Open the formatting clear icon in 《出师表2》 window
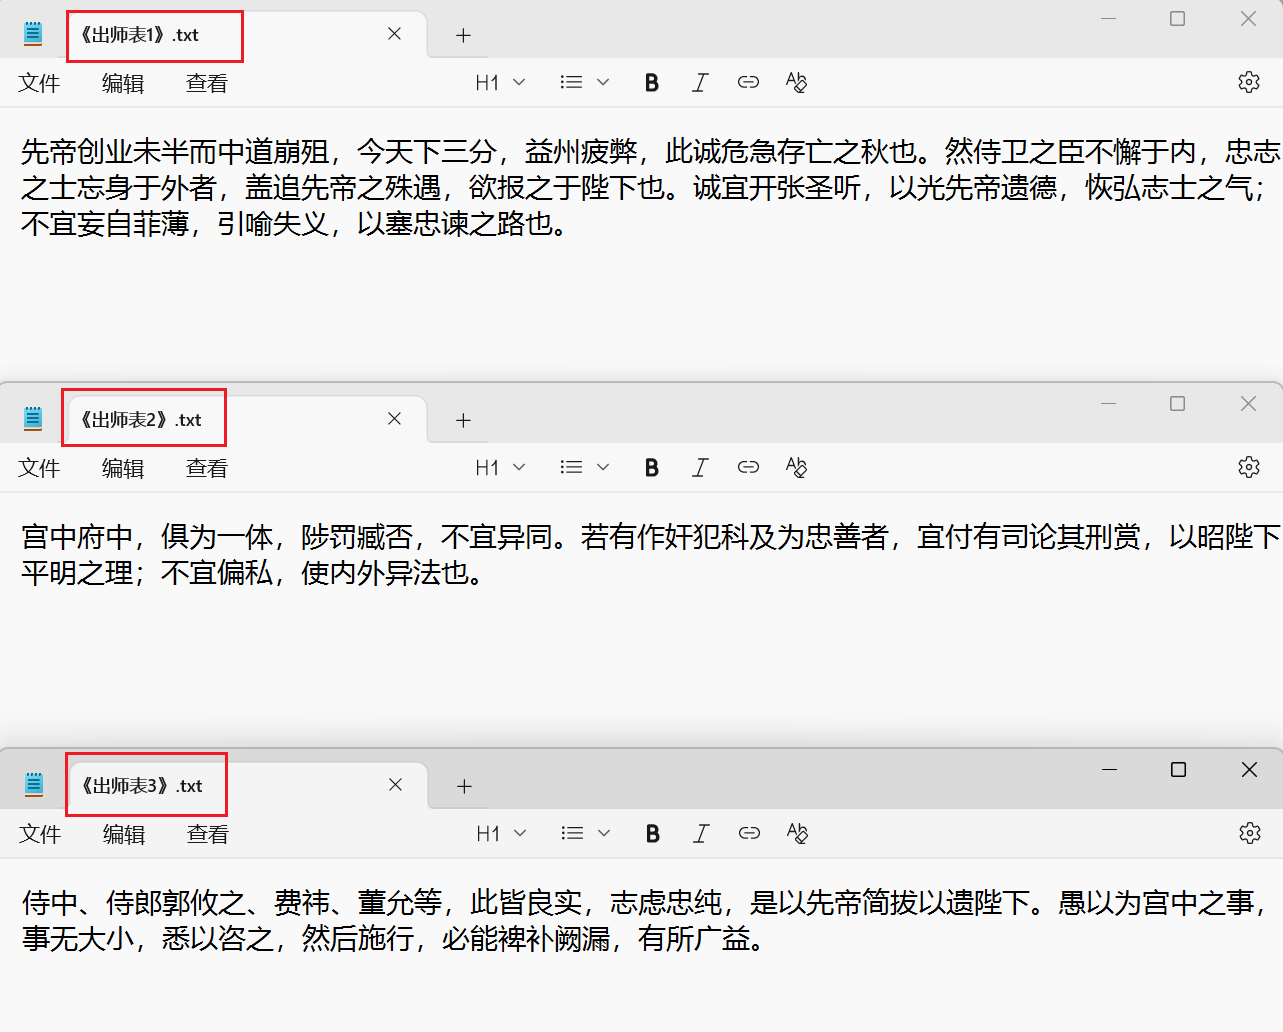The image size is (1283, 1032). [x=796, y=467]
